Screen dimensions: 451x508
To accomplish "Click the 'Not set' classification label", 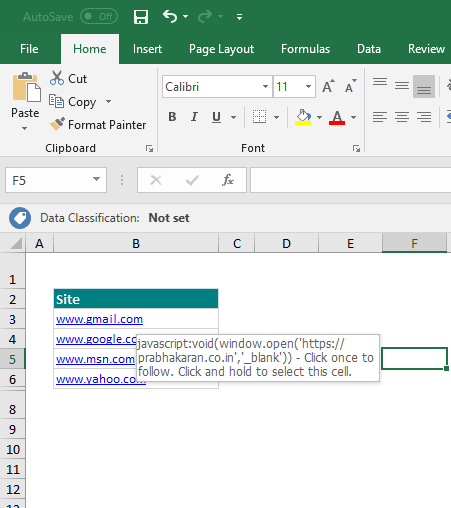I will (169, 218).
